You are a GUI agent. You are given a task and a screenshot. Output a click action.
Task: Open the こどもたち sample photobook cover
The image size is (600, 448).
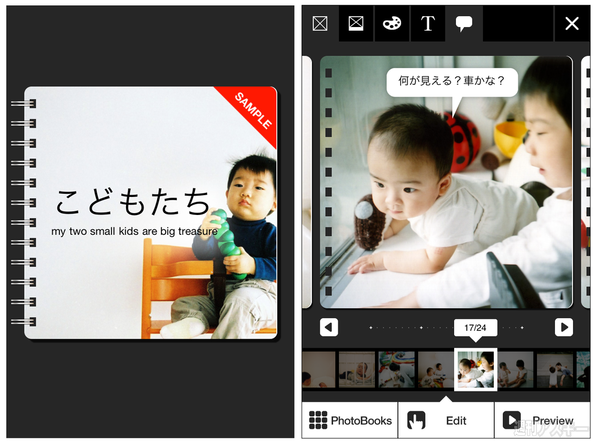tap(150, 213)
